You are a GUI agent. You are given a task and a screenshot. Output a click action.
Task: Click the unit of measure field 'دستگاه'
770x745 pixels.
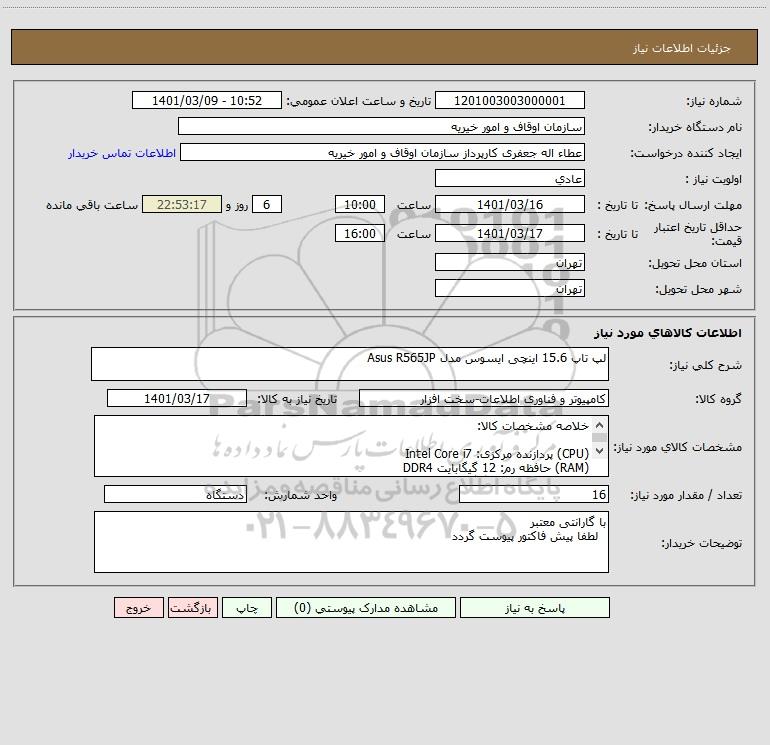tap(175, 494)
